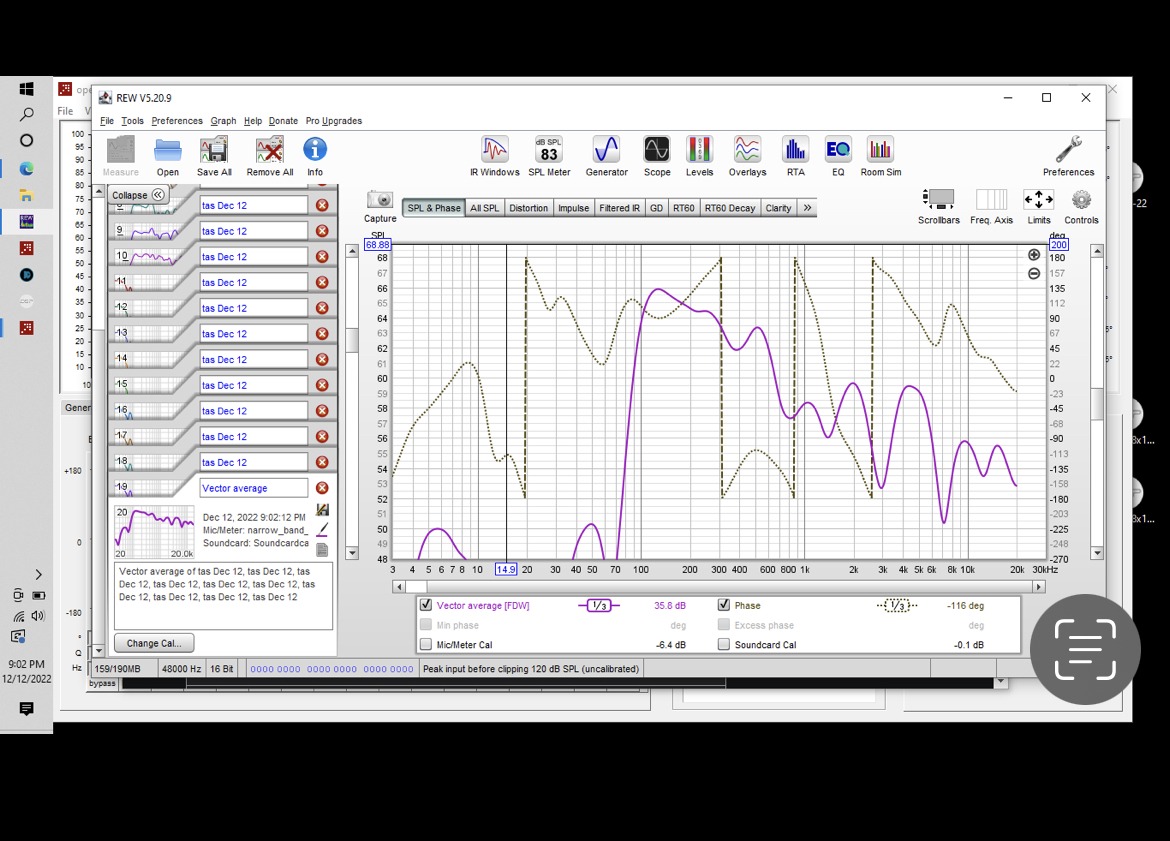Zoom in with the plus magnifier icon
Viewport: 1170px width, 841px height.
1033,254
